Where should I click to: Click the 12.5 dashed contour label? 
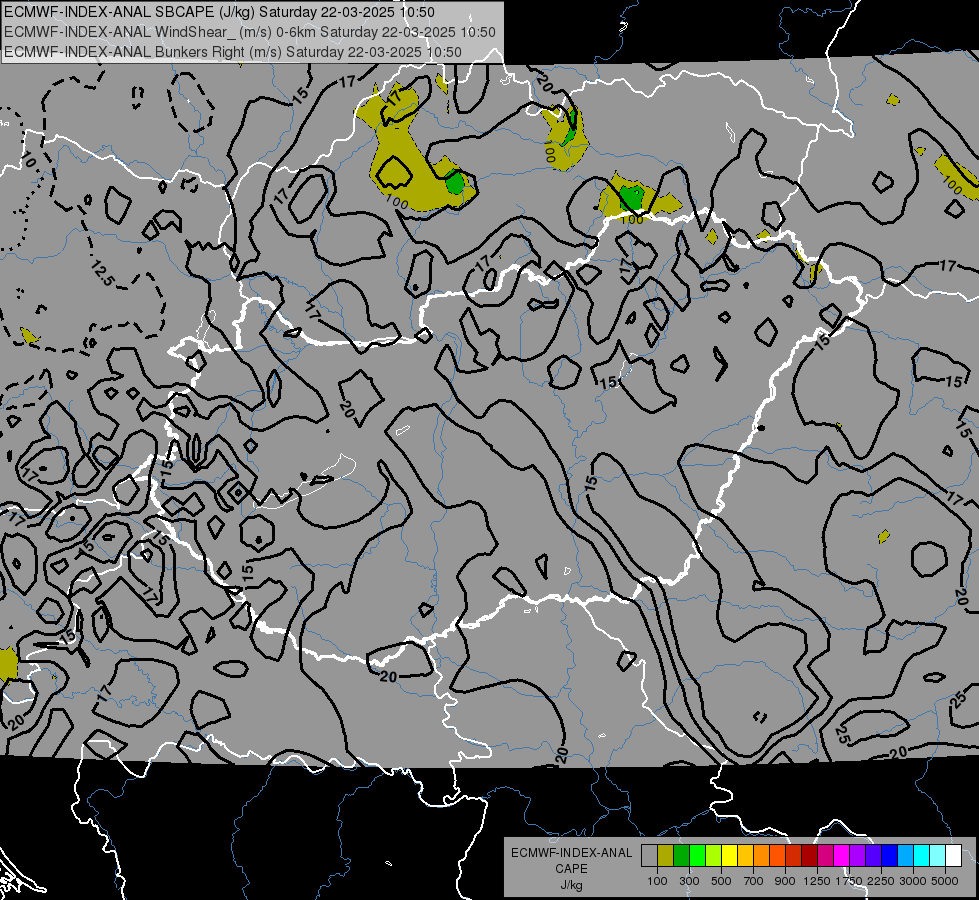[x=102, y=274]
